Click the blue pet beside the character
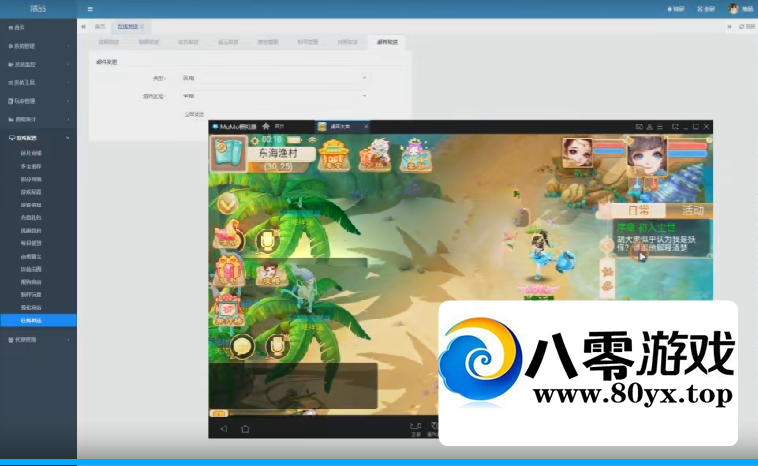Viewport: 758px width, 466px height. pyautogui.click(x=566, y=262)
